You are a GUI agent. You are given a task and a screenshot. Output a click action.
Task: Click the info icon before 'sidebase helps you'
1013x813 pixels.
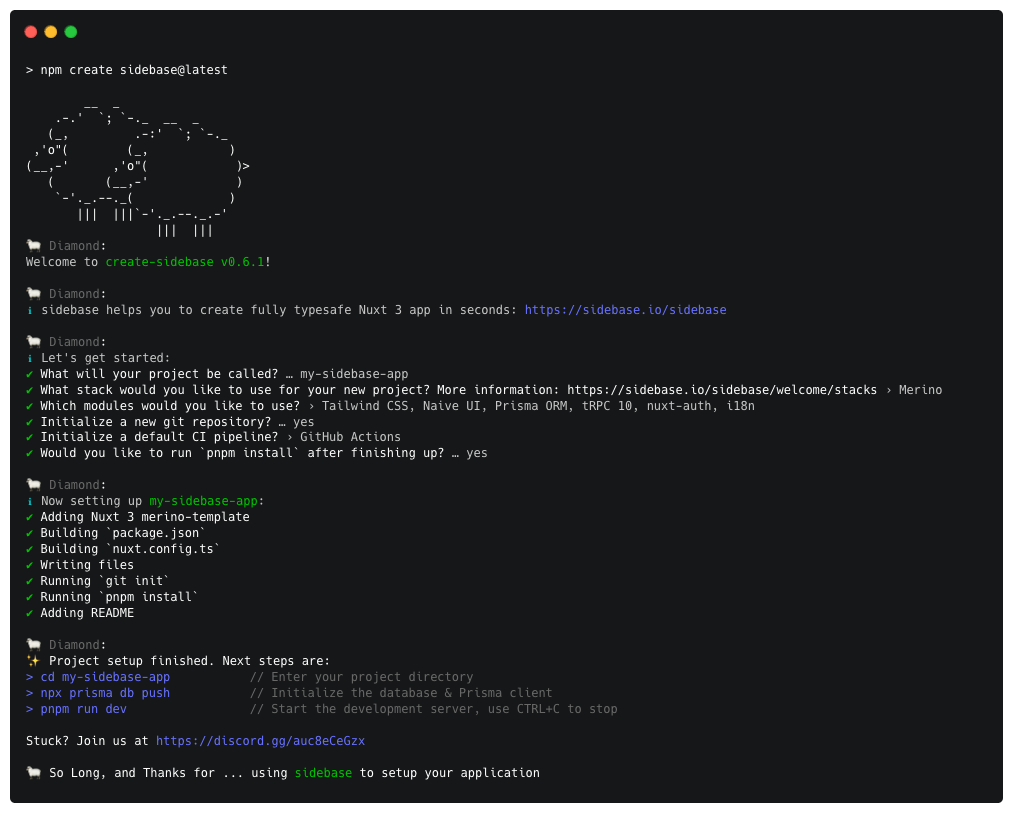30,310
